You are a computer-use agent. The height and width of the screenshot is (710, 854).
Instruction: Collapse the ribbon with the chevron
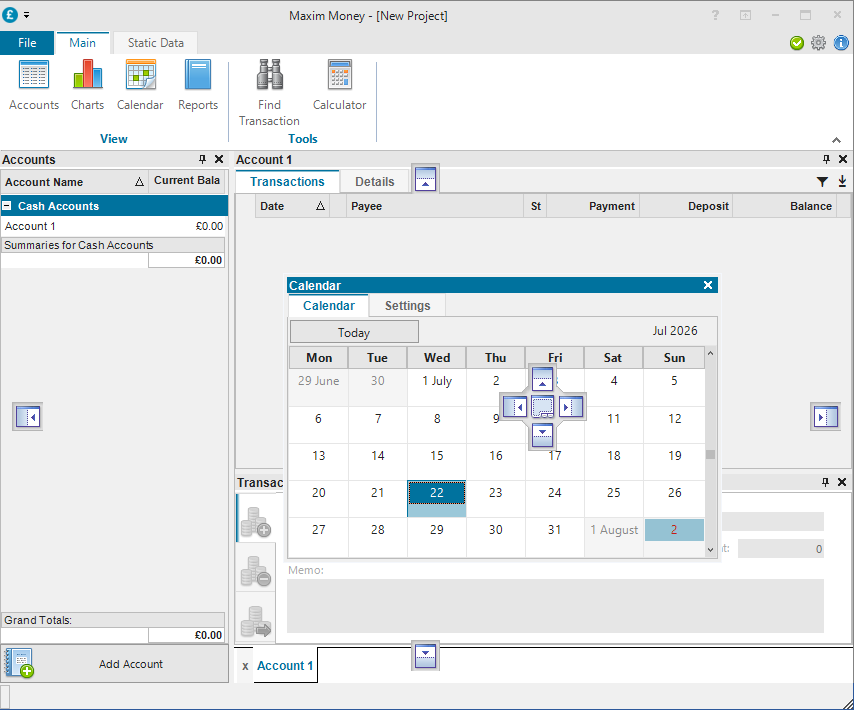836,140
